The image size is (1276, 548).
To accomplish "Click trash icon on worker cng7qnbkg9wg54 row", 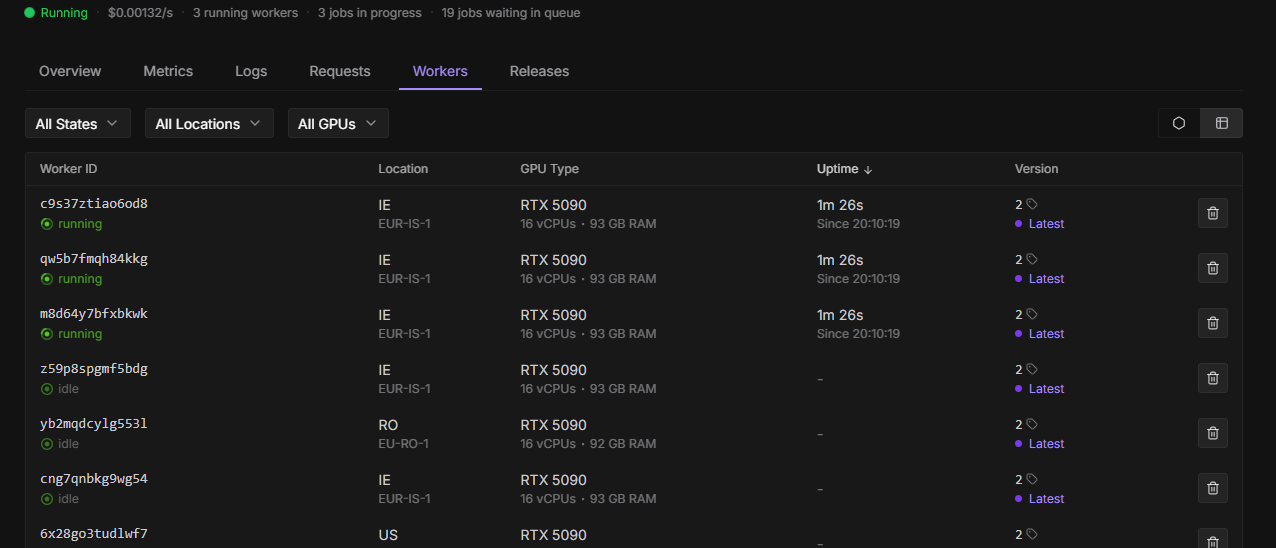I will tap(1212, 488).
